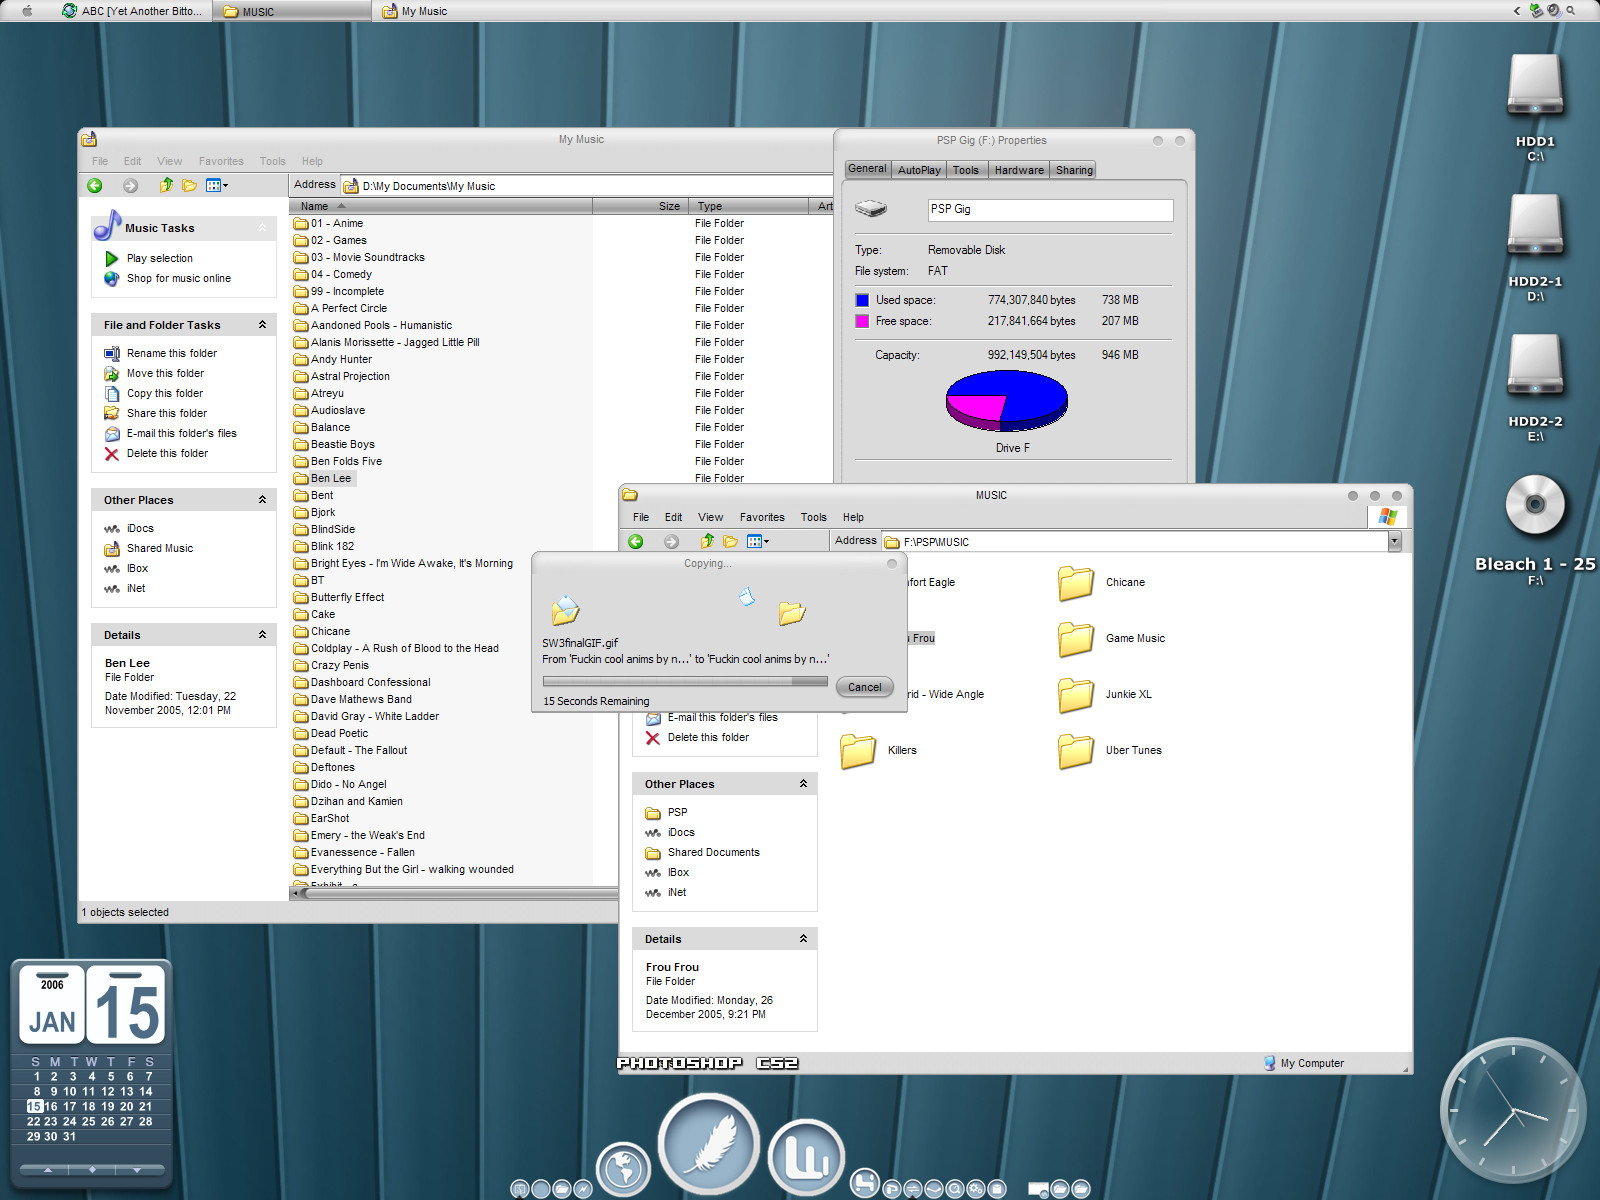This screenshot has width=1600, height=1200.
Task: Click the blue Used space color swatch
Action: pos(862,300)
